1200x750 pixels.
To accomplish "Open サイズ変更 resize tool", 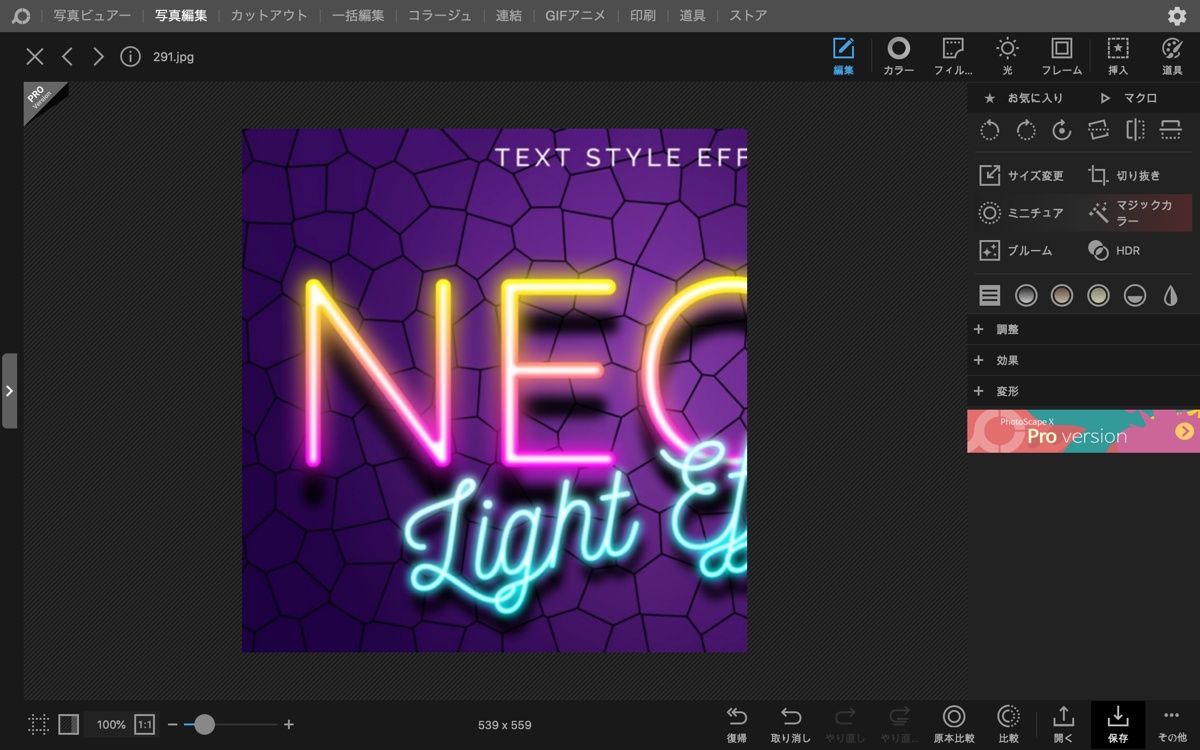I will (x=1022, y=176).
